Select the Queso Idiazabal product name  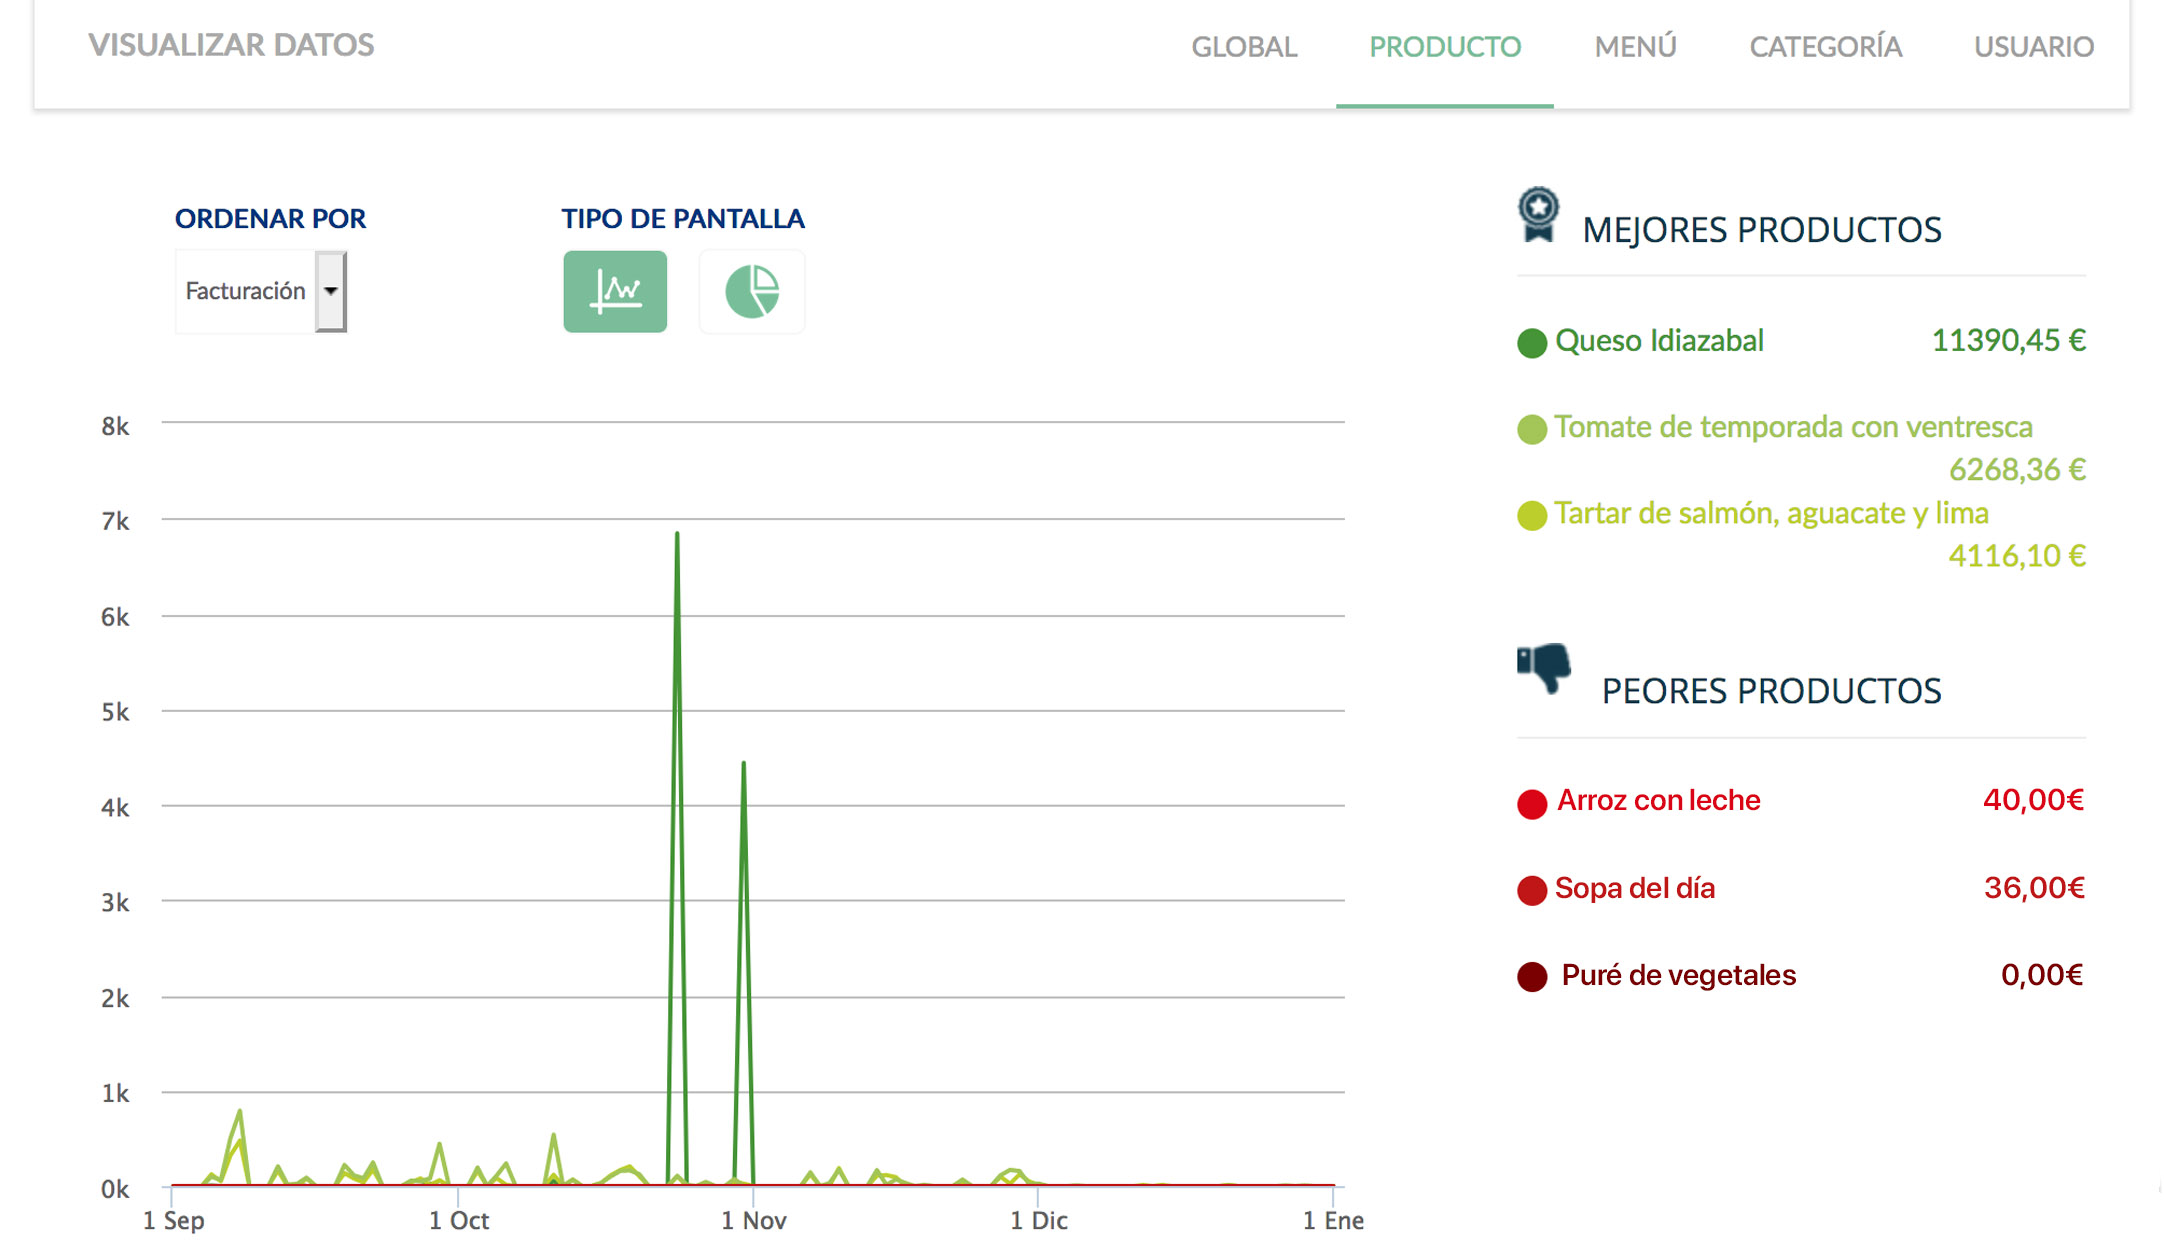tap(1659, 341)
